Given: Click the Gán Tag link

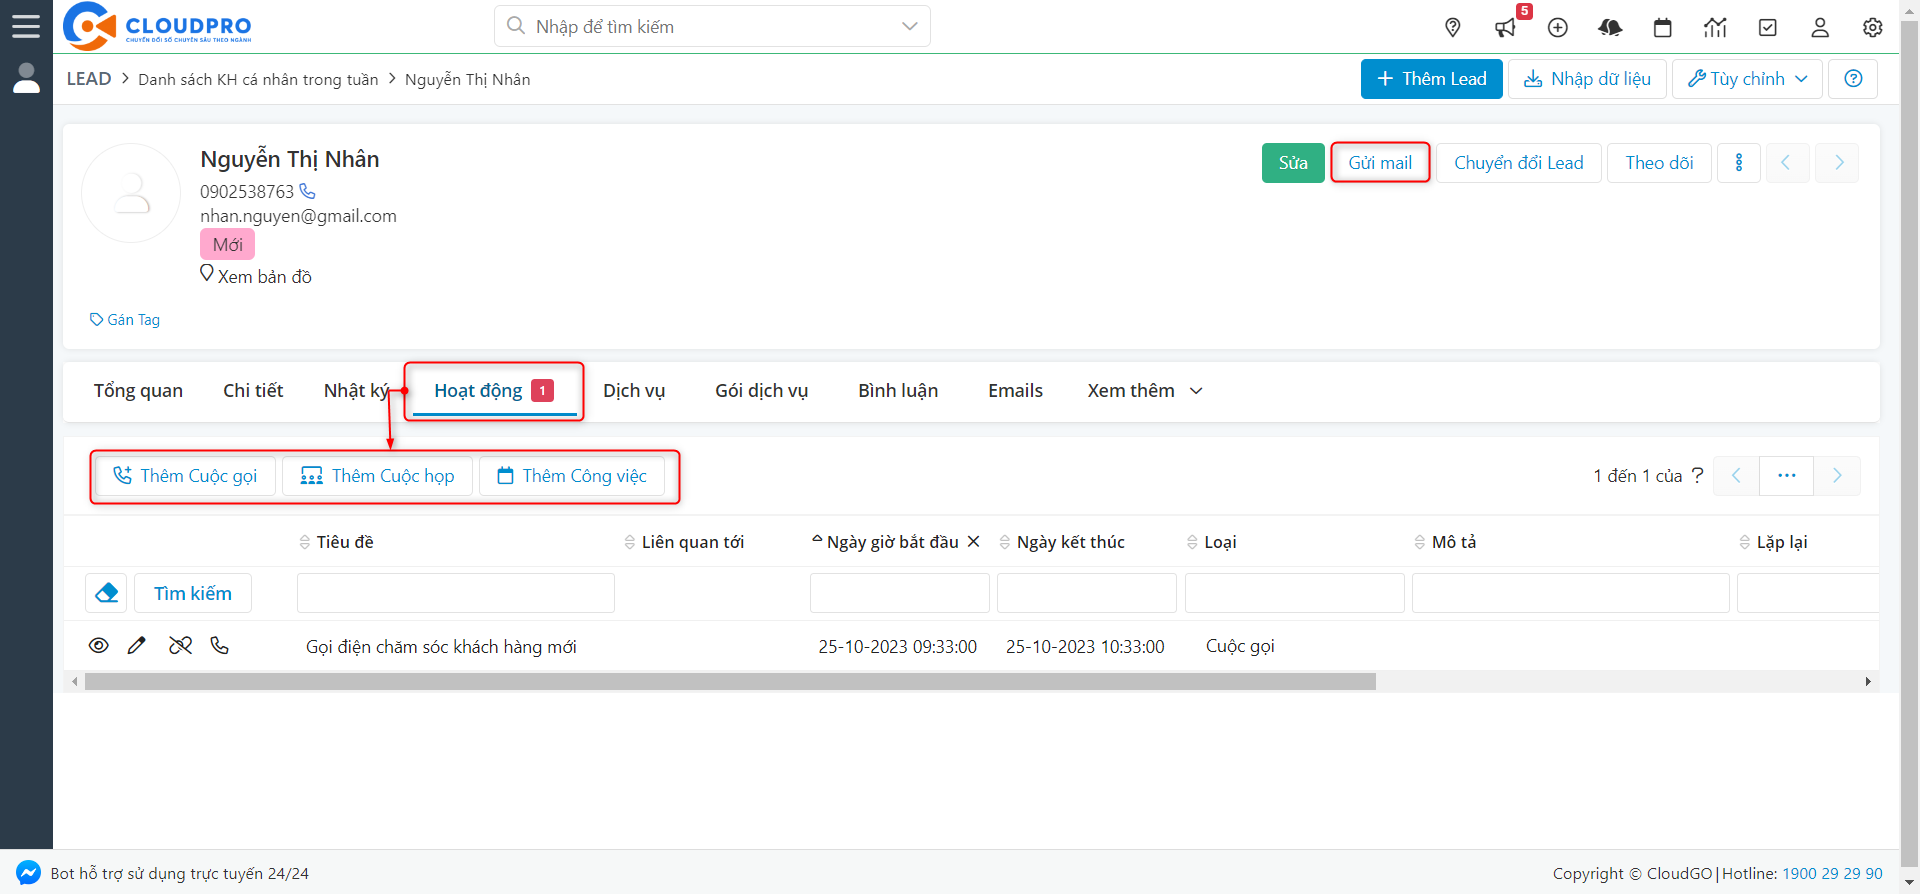Looking at the screenshot, I should click(125, 320).
